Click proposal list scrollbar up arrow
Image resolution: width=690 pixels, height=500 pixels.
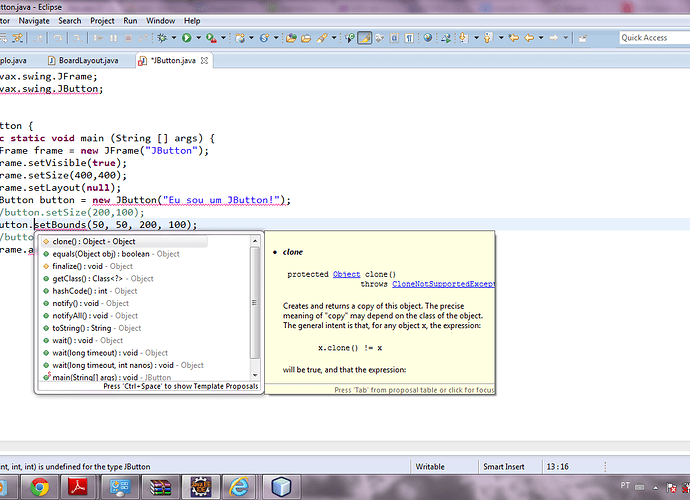coord(255,241)
